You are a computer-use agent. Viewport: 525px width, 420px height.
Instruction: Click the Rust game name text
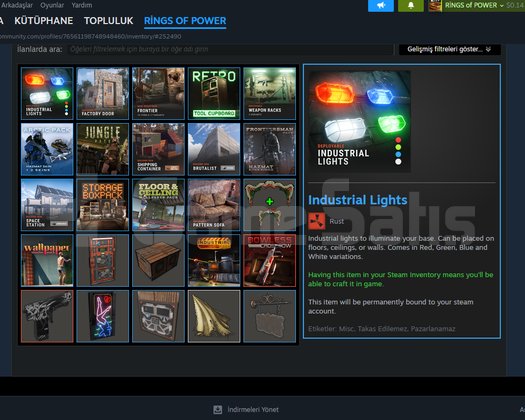tap(336, 221)
